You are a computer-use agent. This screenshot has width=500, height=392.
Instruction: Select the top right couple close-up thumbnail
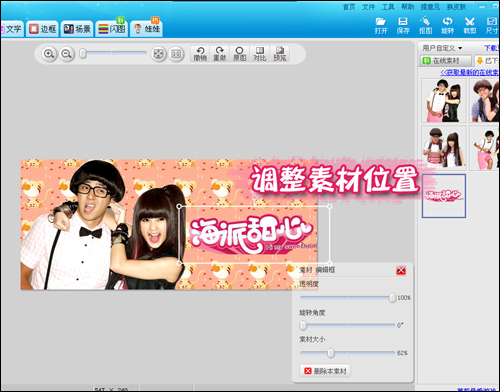click(484, 101)
